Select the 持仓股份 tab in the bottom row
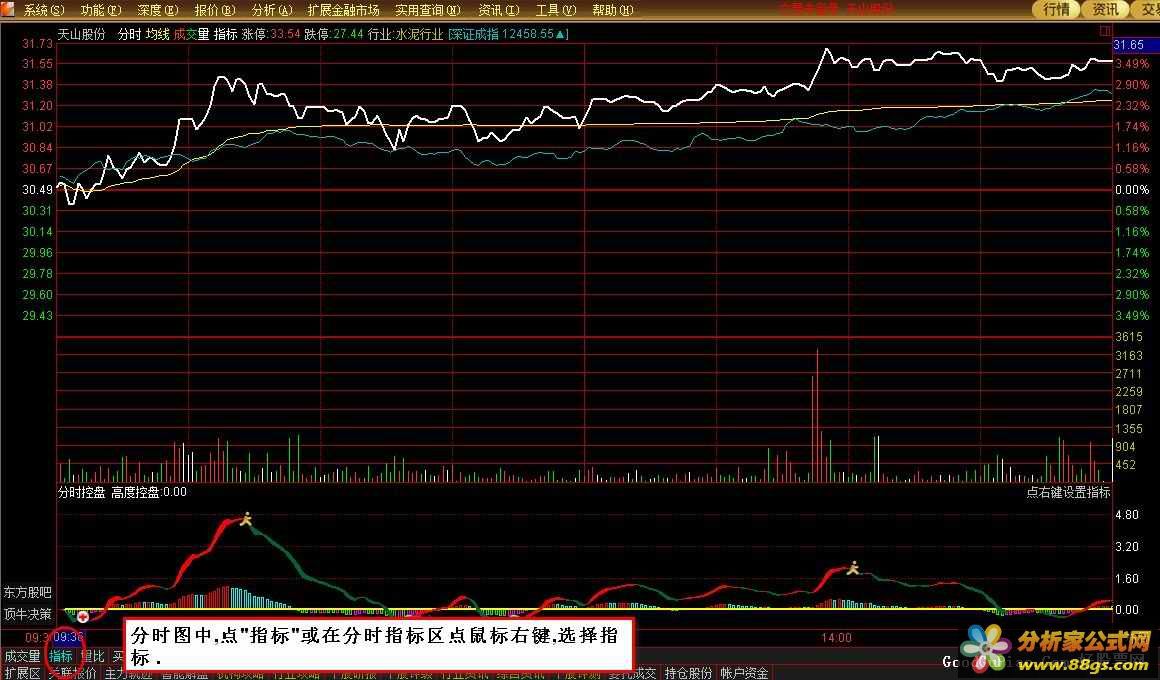Viewport: 1160px width, 680px height. pos(688,673)
